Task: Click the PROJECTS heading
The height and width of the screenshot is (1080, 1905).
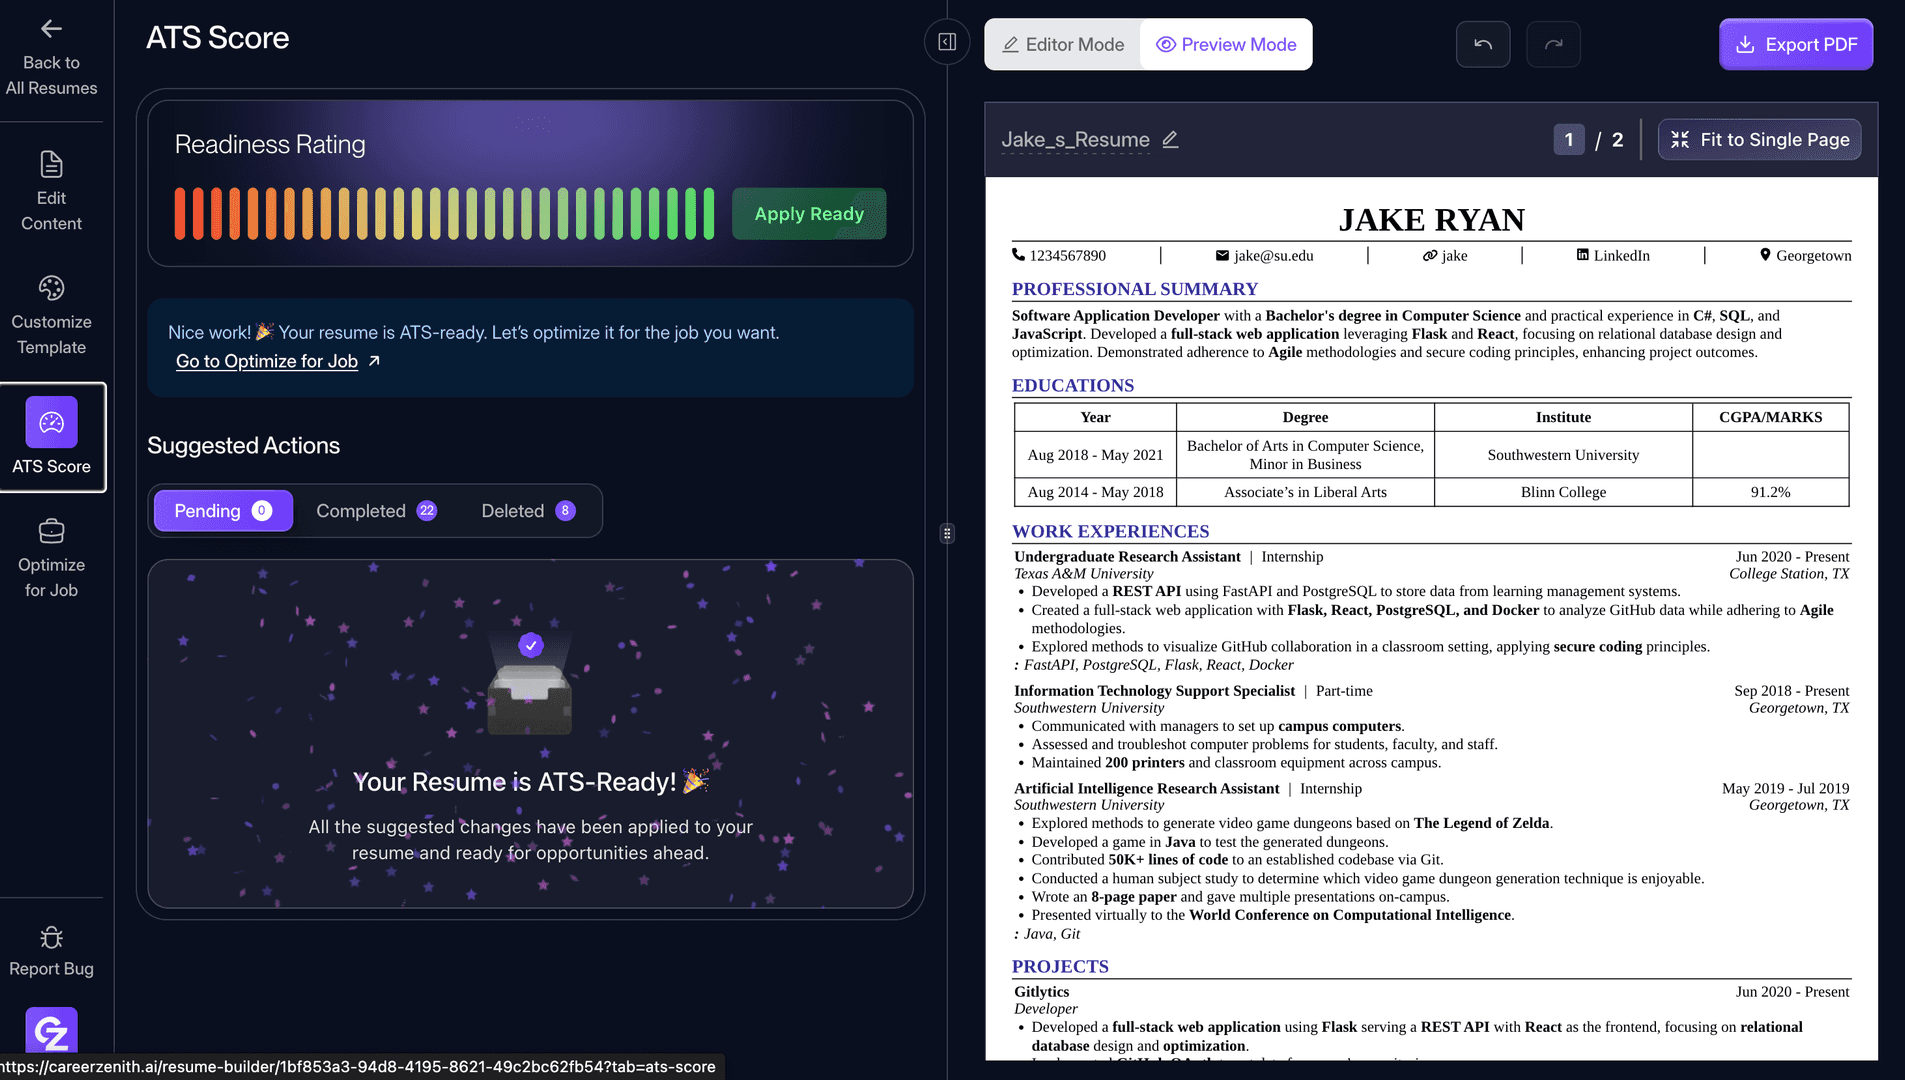Action: coord(1060,966)
